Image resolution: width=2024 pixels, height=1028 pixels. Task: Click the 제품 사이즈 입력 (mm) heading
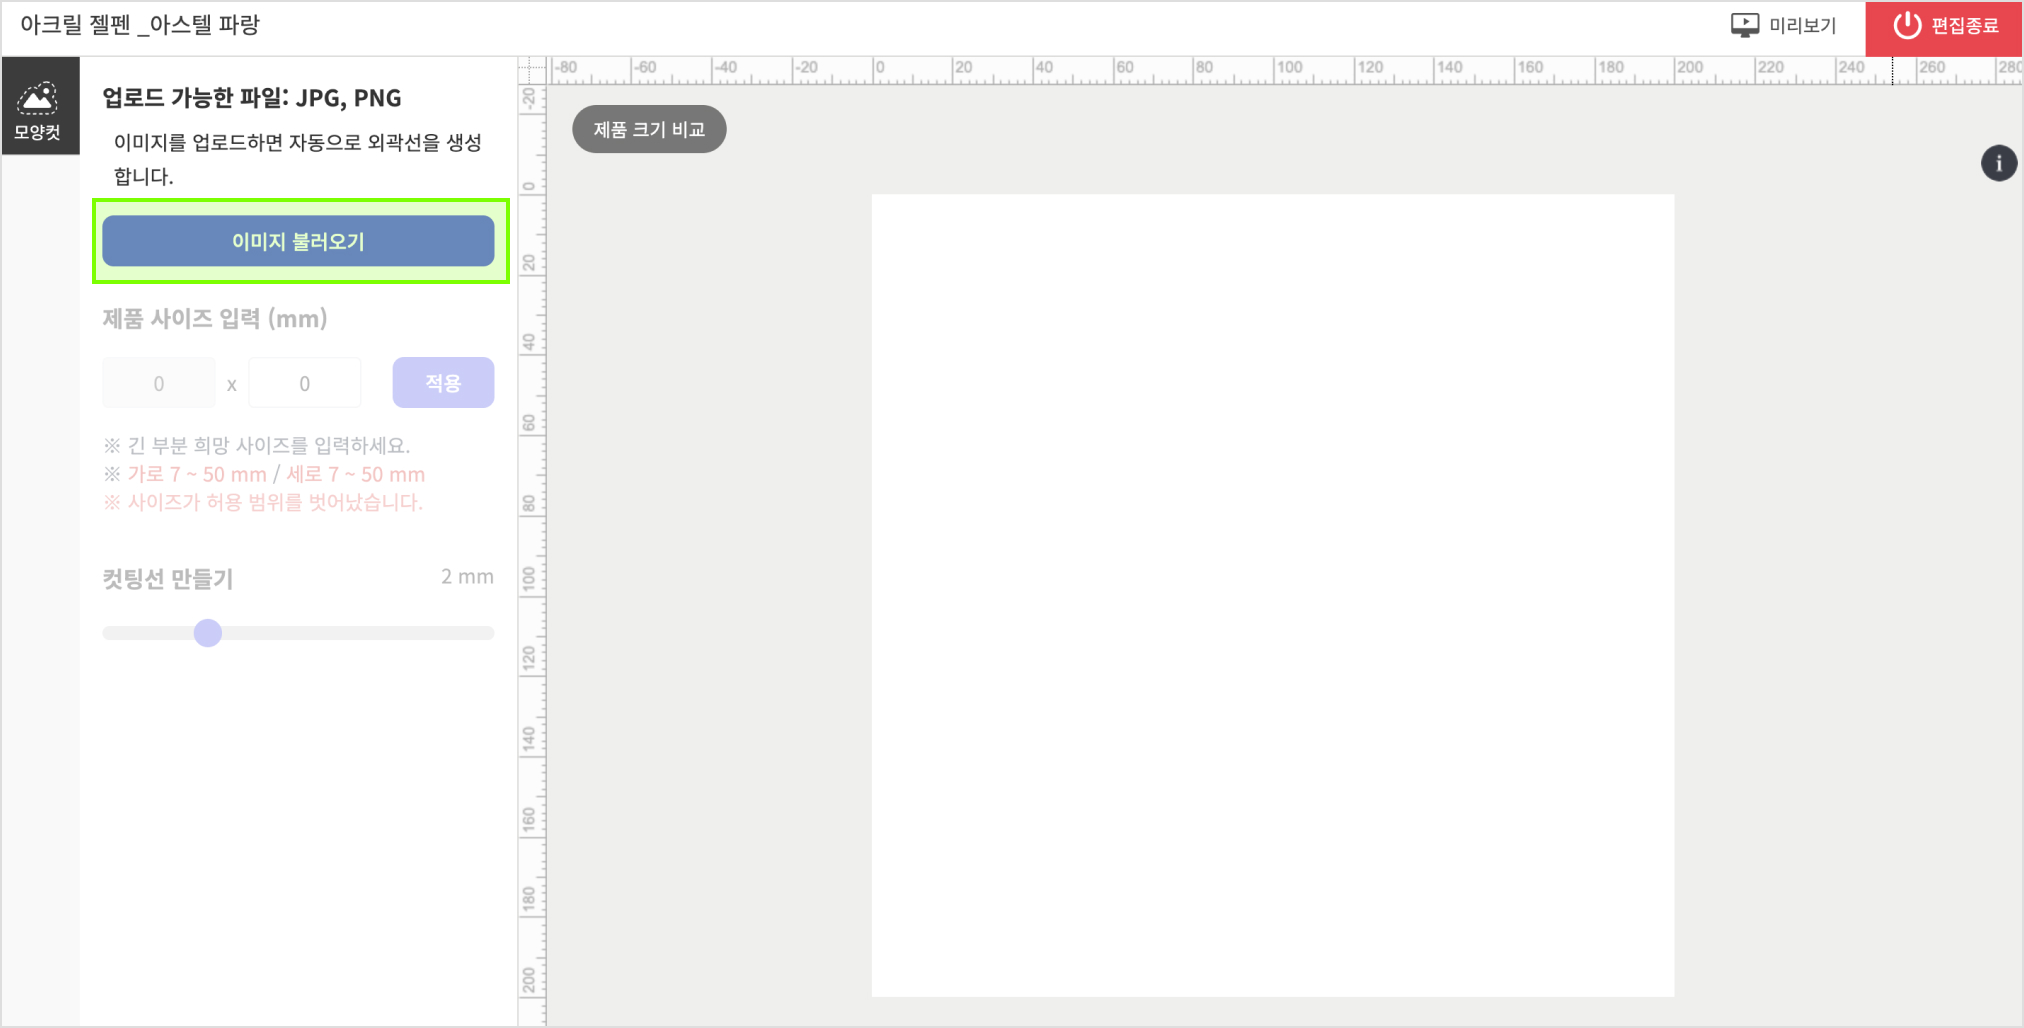215,319
